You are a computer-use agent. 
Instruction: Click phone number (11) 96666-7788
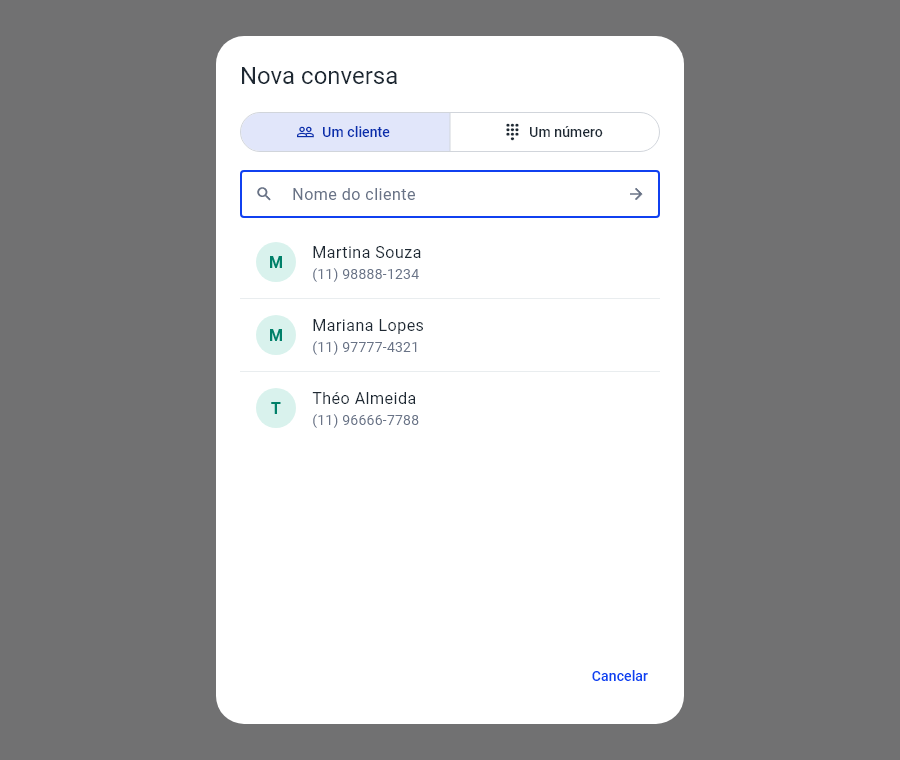pos(366,420)
